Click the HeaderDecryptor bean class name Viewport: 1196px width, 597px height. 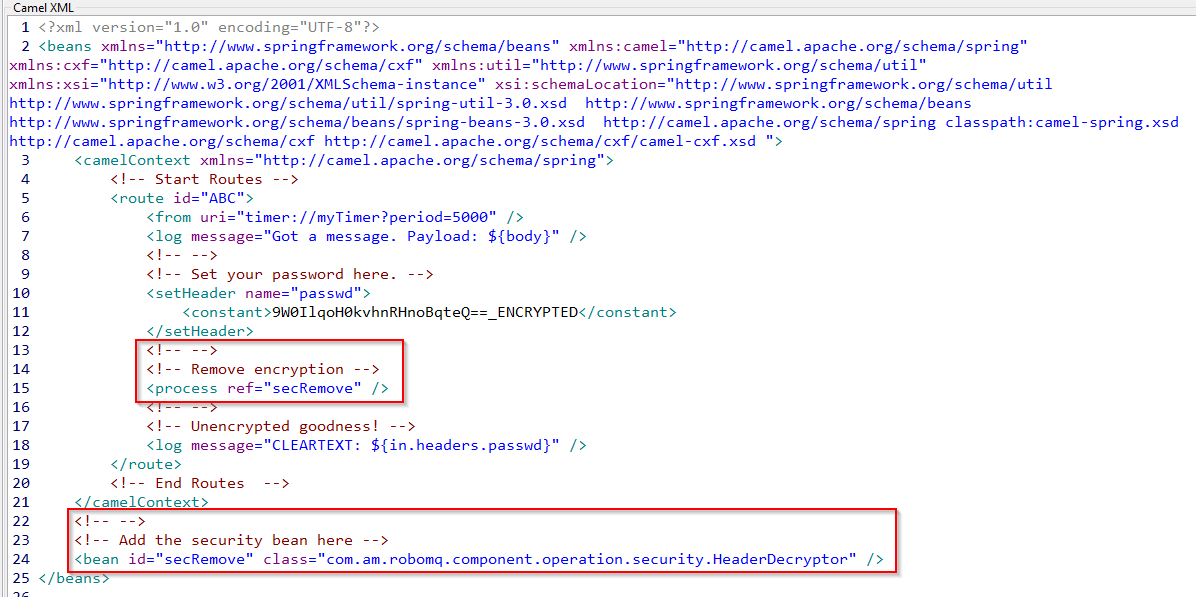click(588, 559)
